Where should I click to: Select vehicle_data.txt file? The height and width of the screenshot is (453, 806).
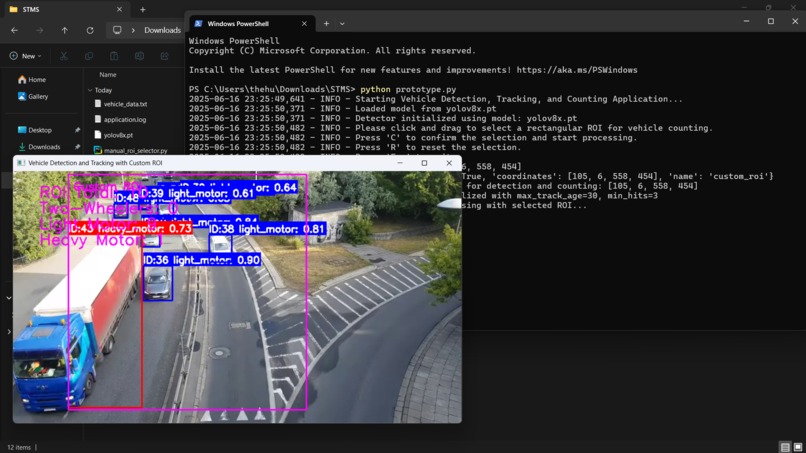tap(121, 104)
